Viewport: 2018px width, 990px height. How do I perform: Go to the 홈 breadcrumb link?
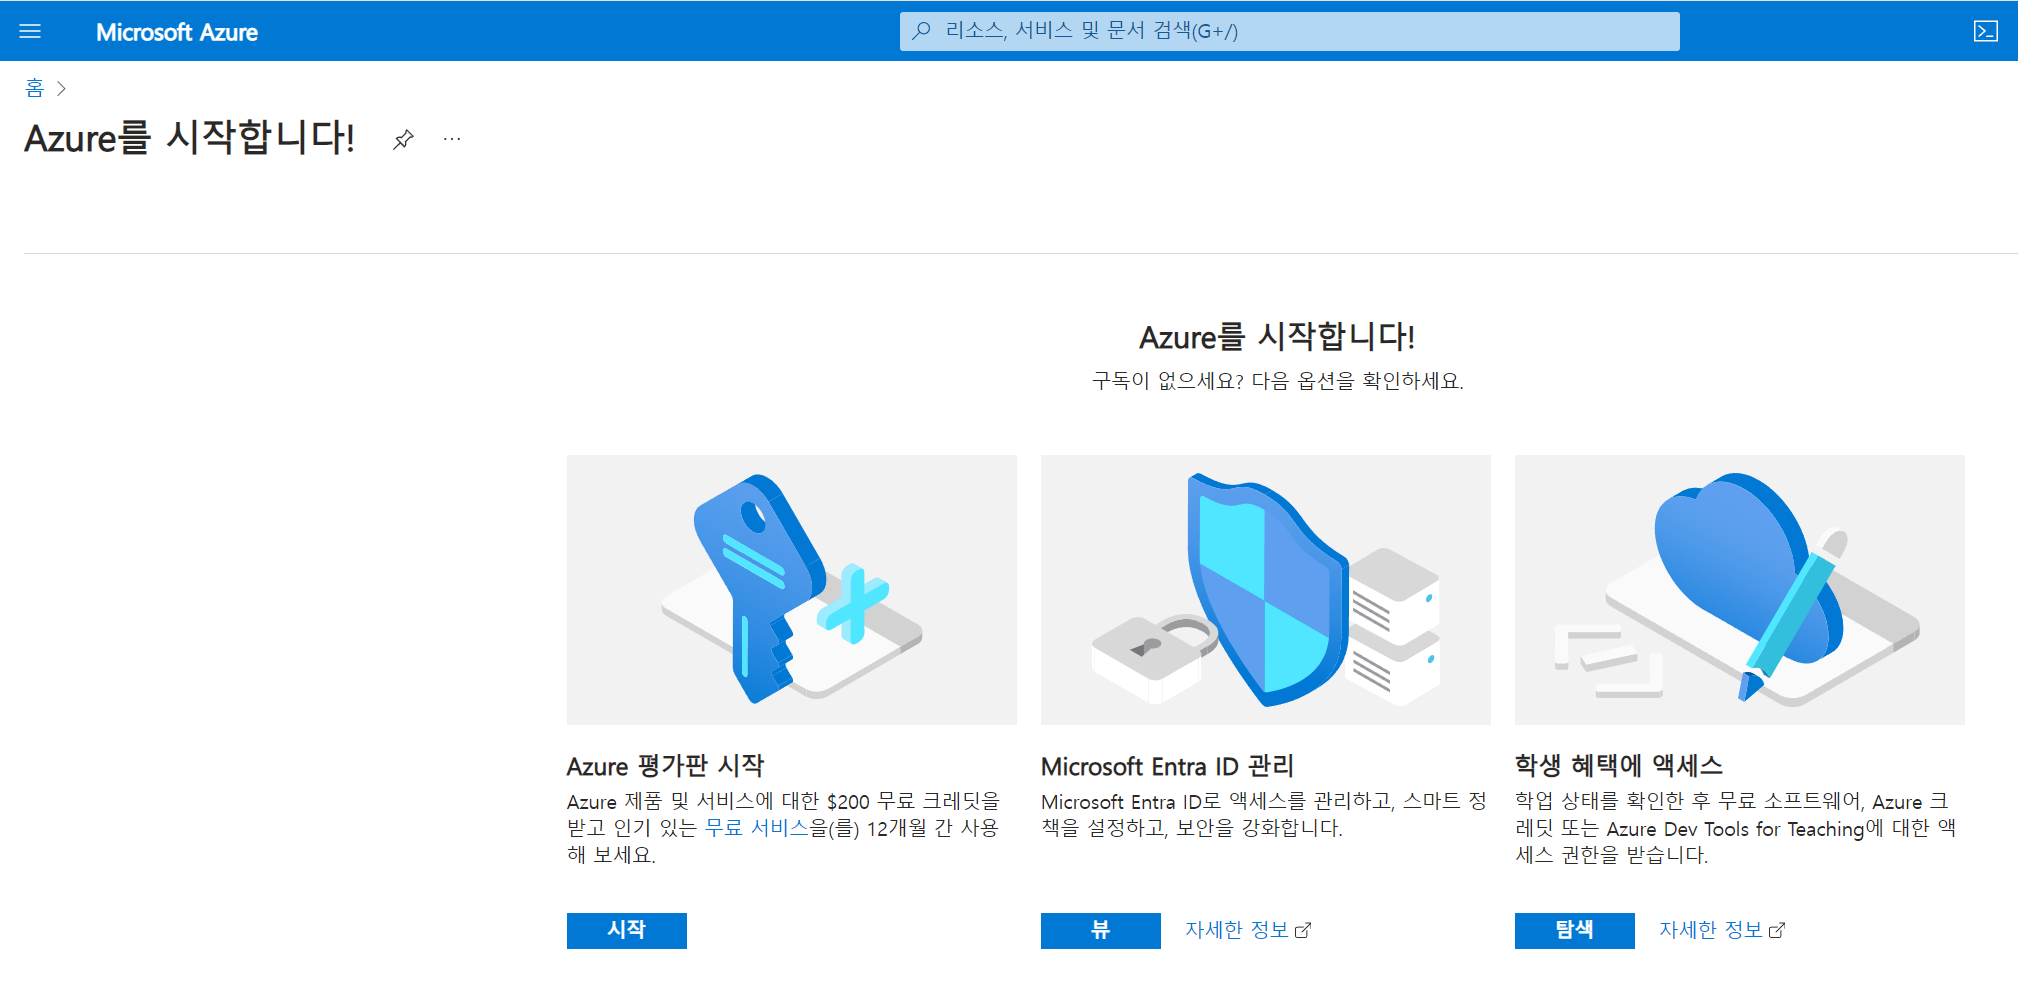coord(35,88)
